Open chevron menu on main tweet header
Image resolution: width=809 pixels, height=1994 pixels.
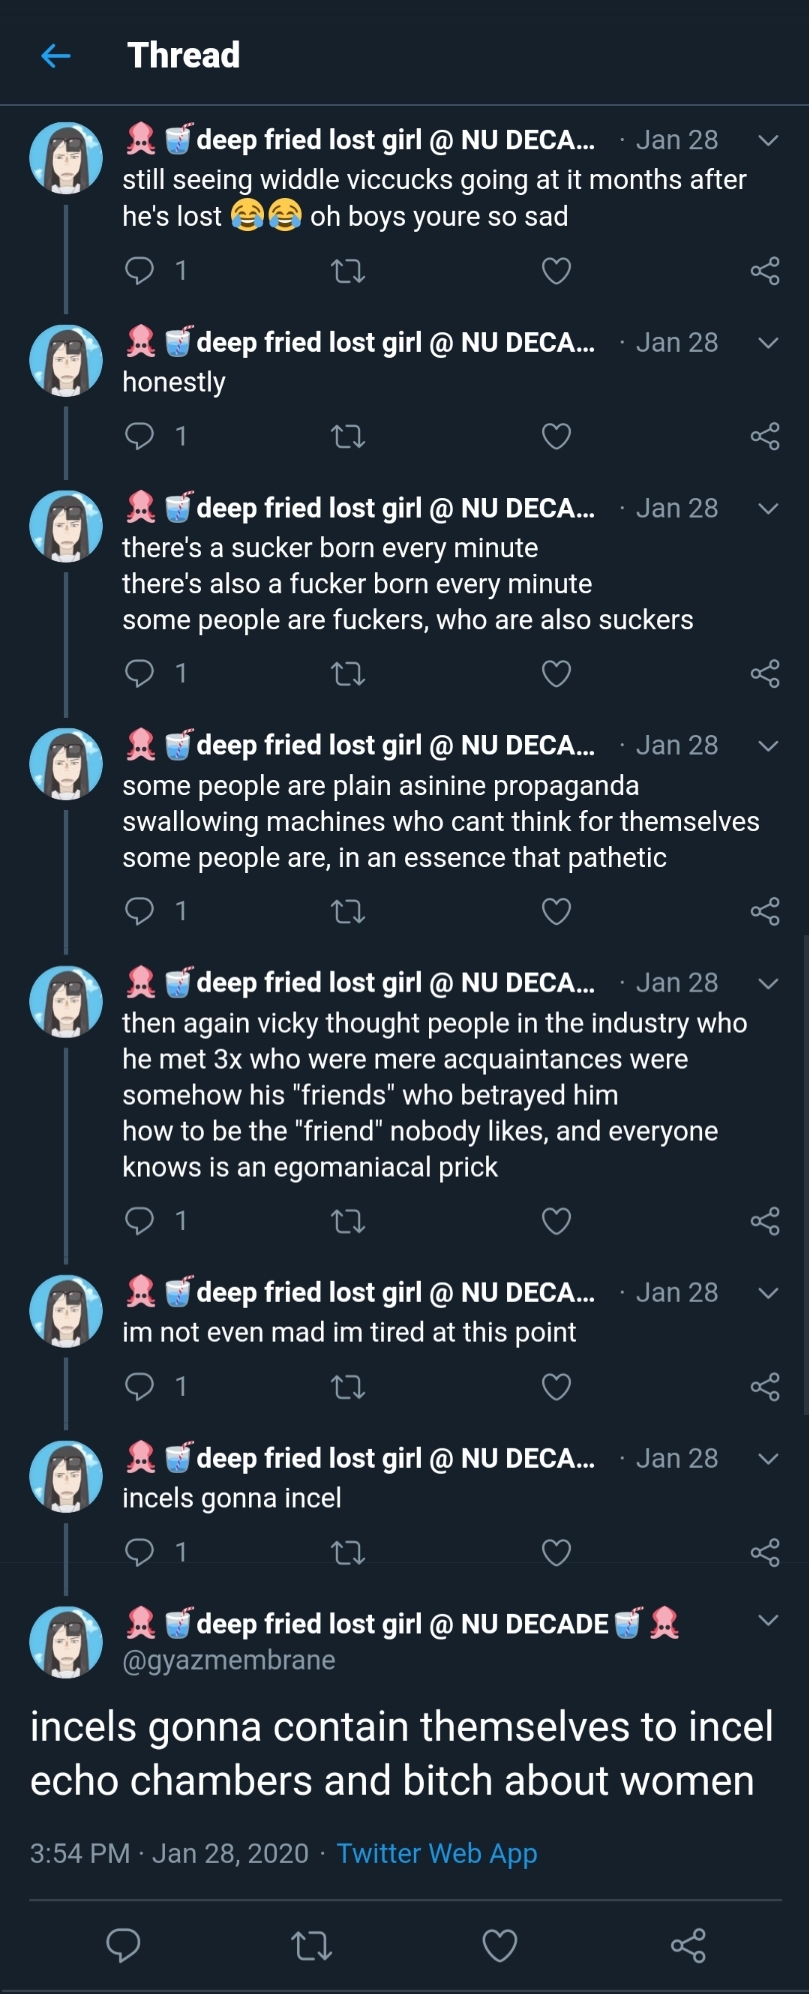(x=768, y=1620)
